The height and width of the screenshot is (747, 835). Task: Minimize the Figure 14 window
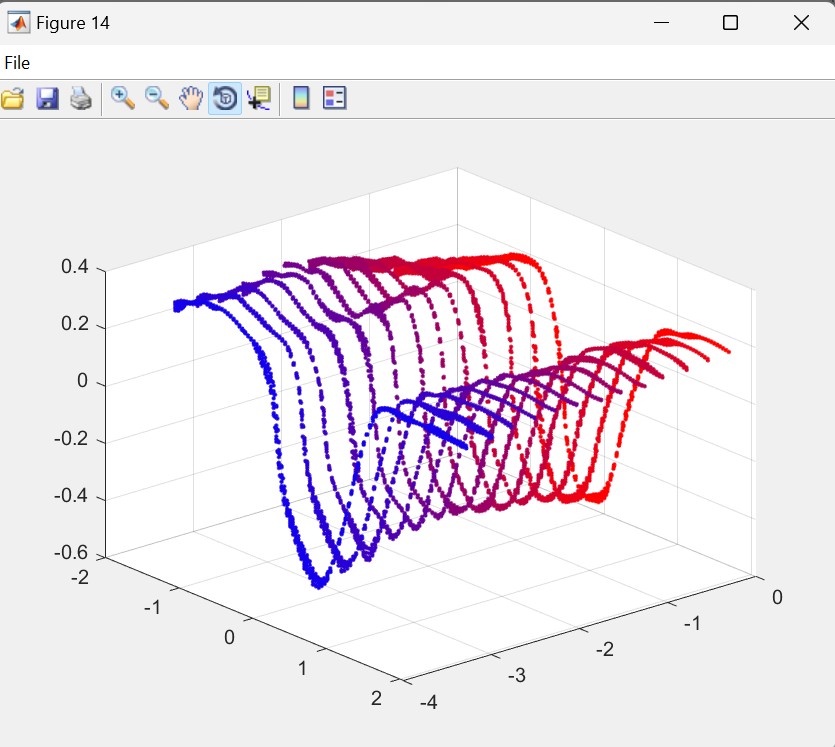(659, 23)
